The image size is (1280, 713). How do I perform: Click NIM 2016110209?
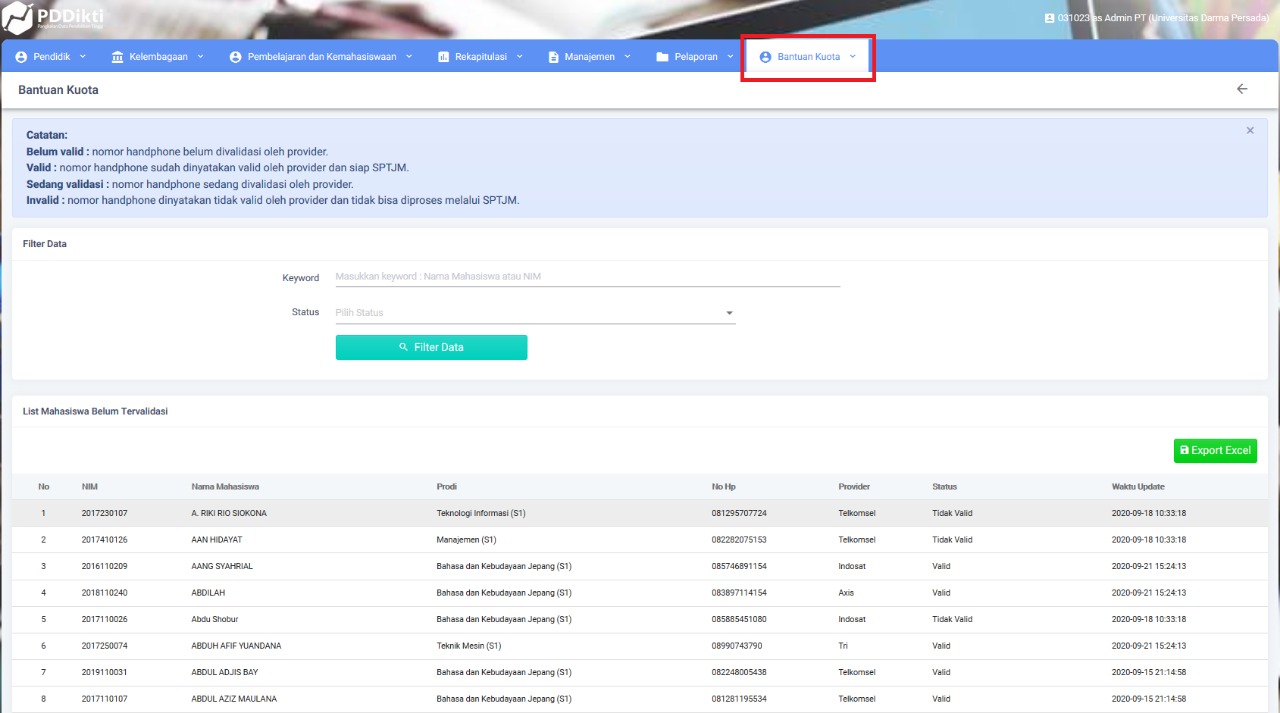coord(105,566)
